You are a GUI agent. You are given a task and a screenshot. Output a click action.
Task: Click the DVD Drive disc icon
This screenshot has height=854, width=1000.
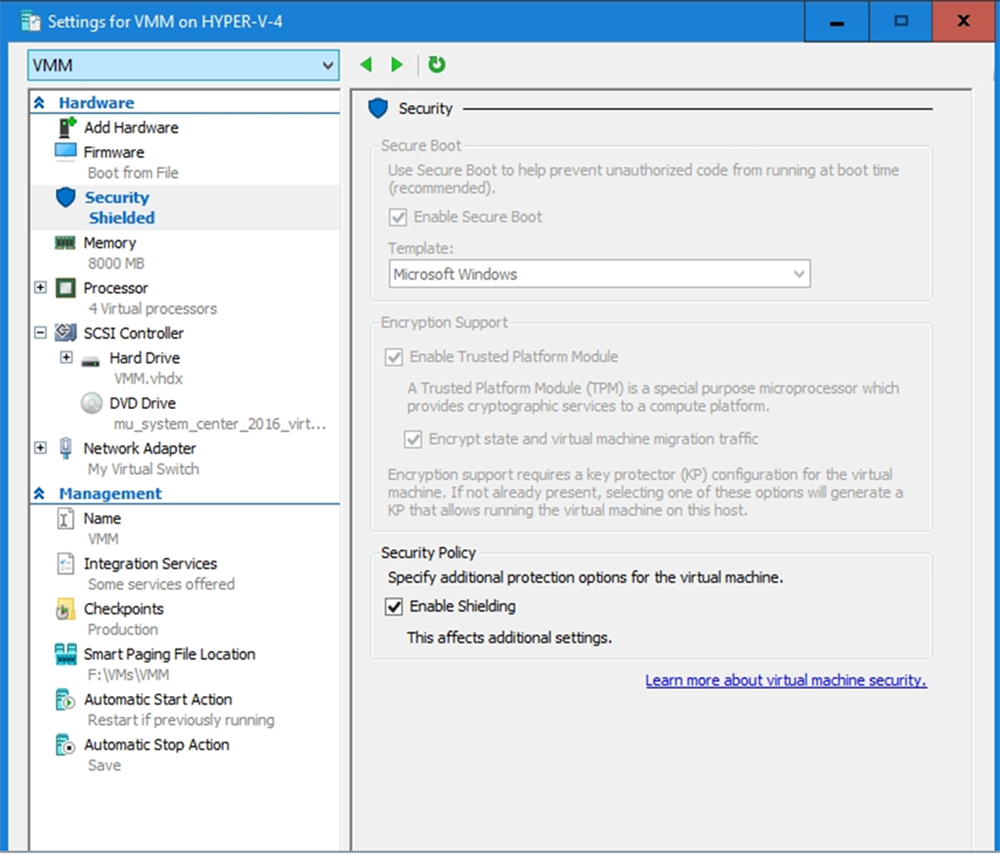(92, 403)
